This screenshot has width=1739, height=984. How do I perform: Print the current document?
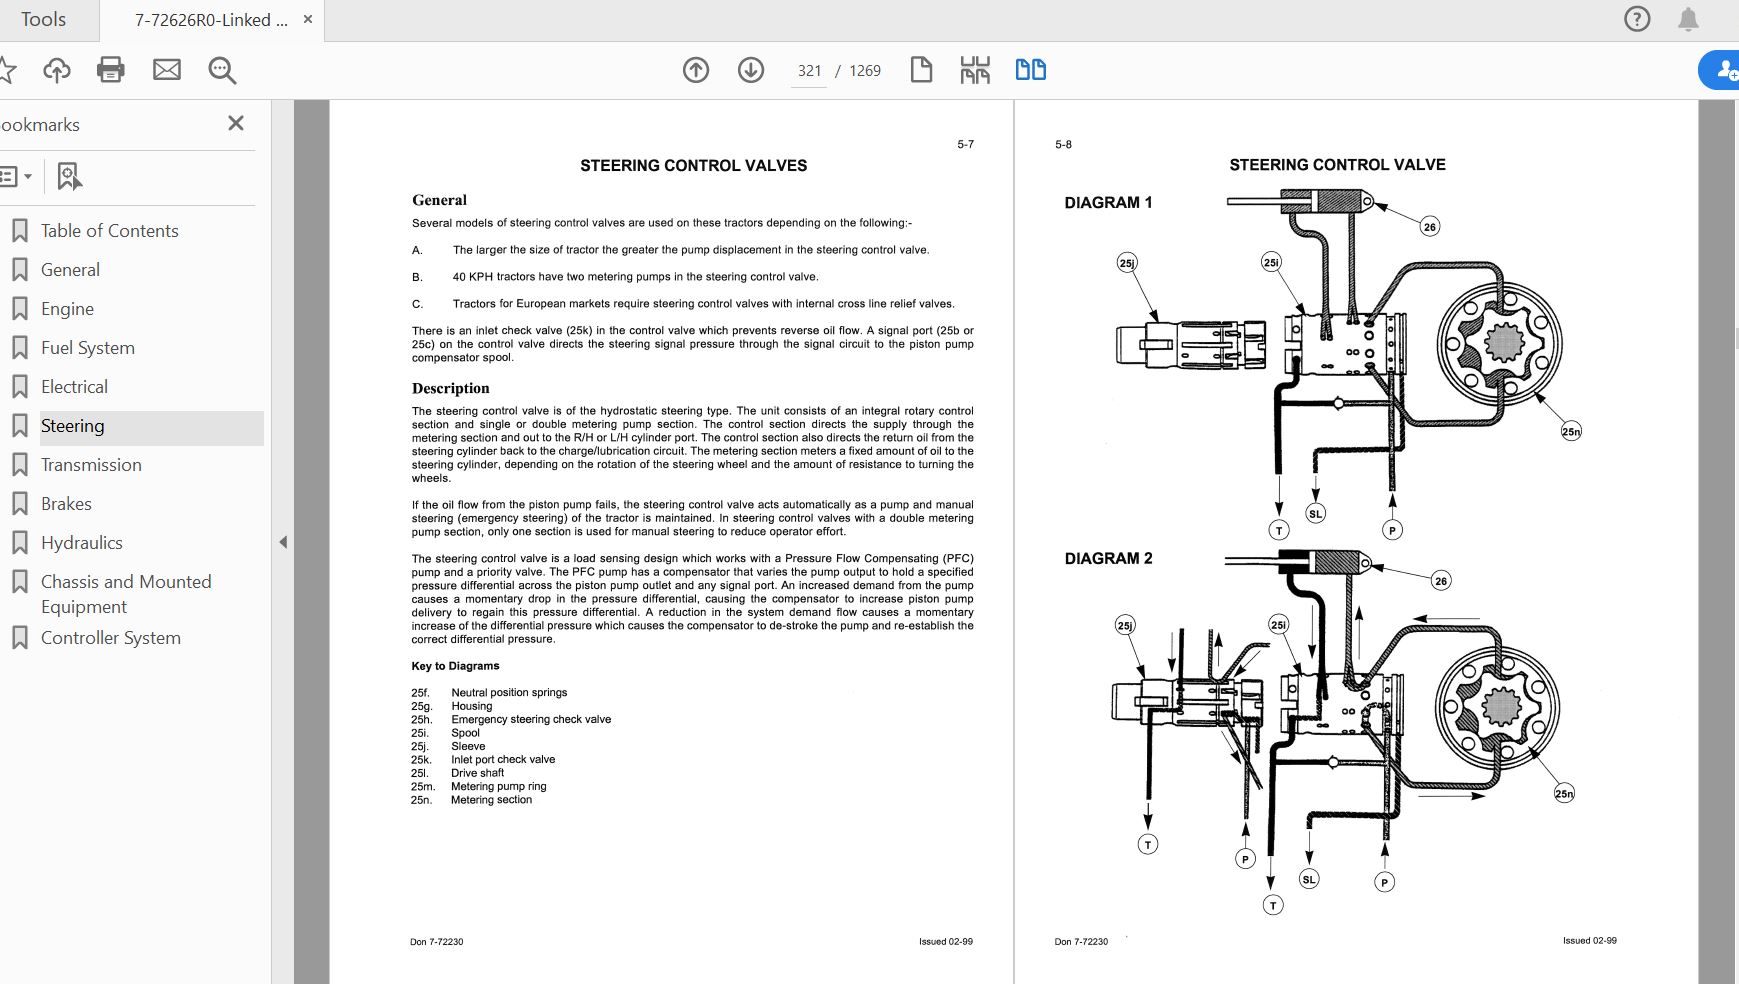(110, 70)
